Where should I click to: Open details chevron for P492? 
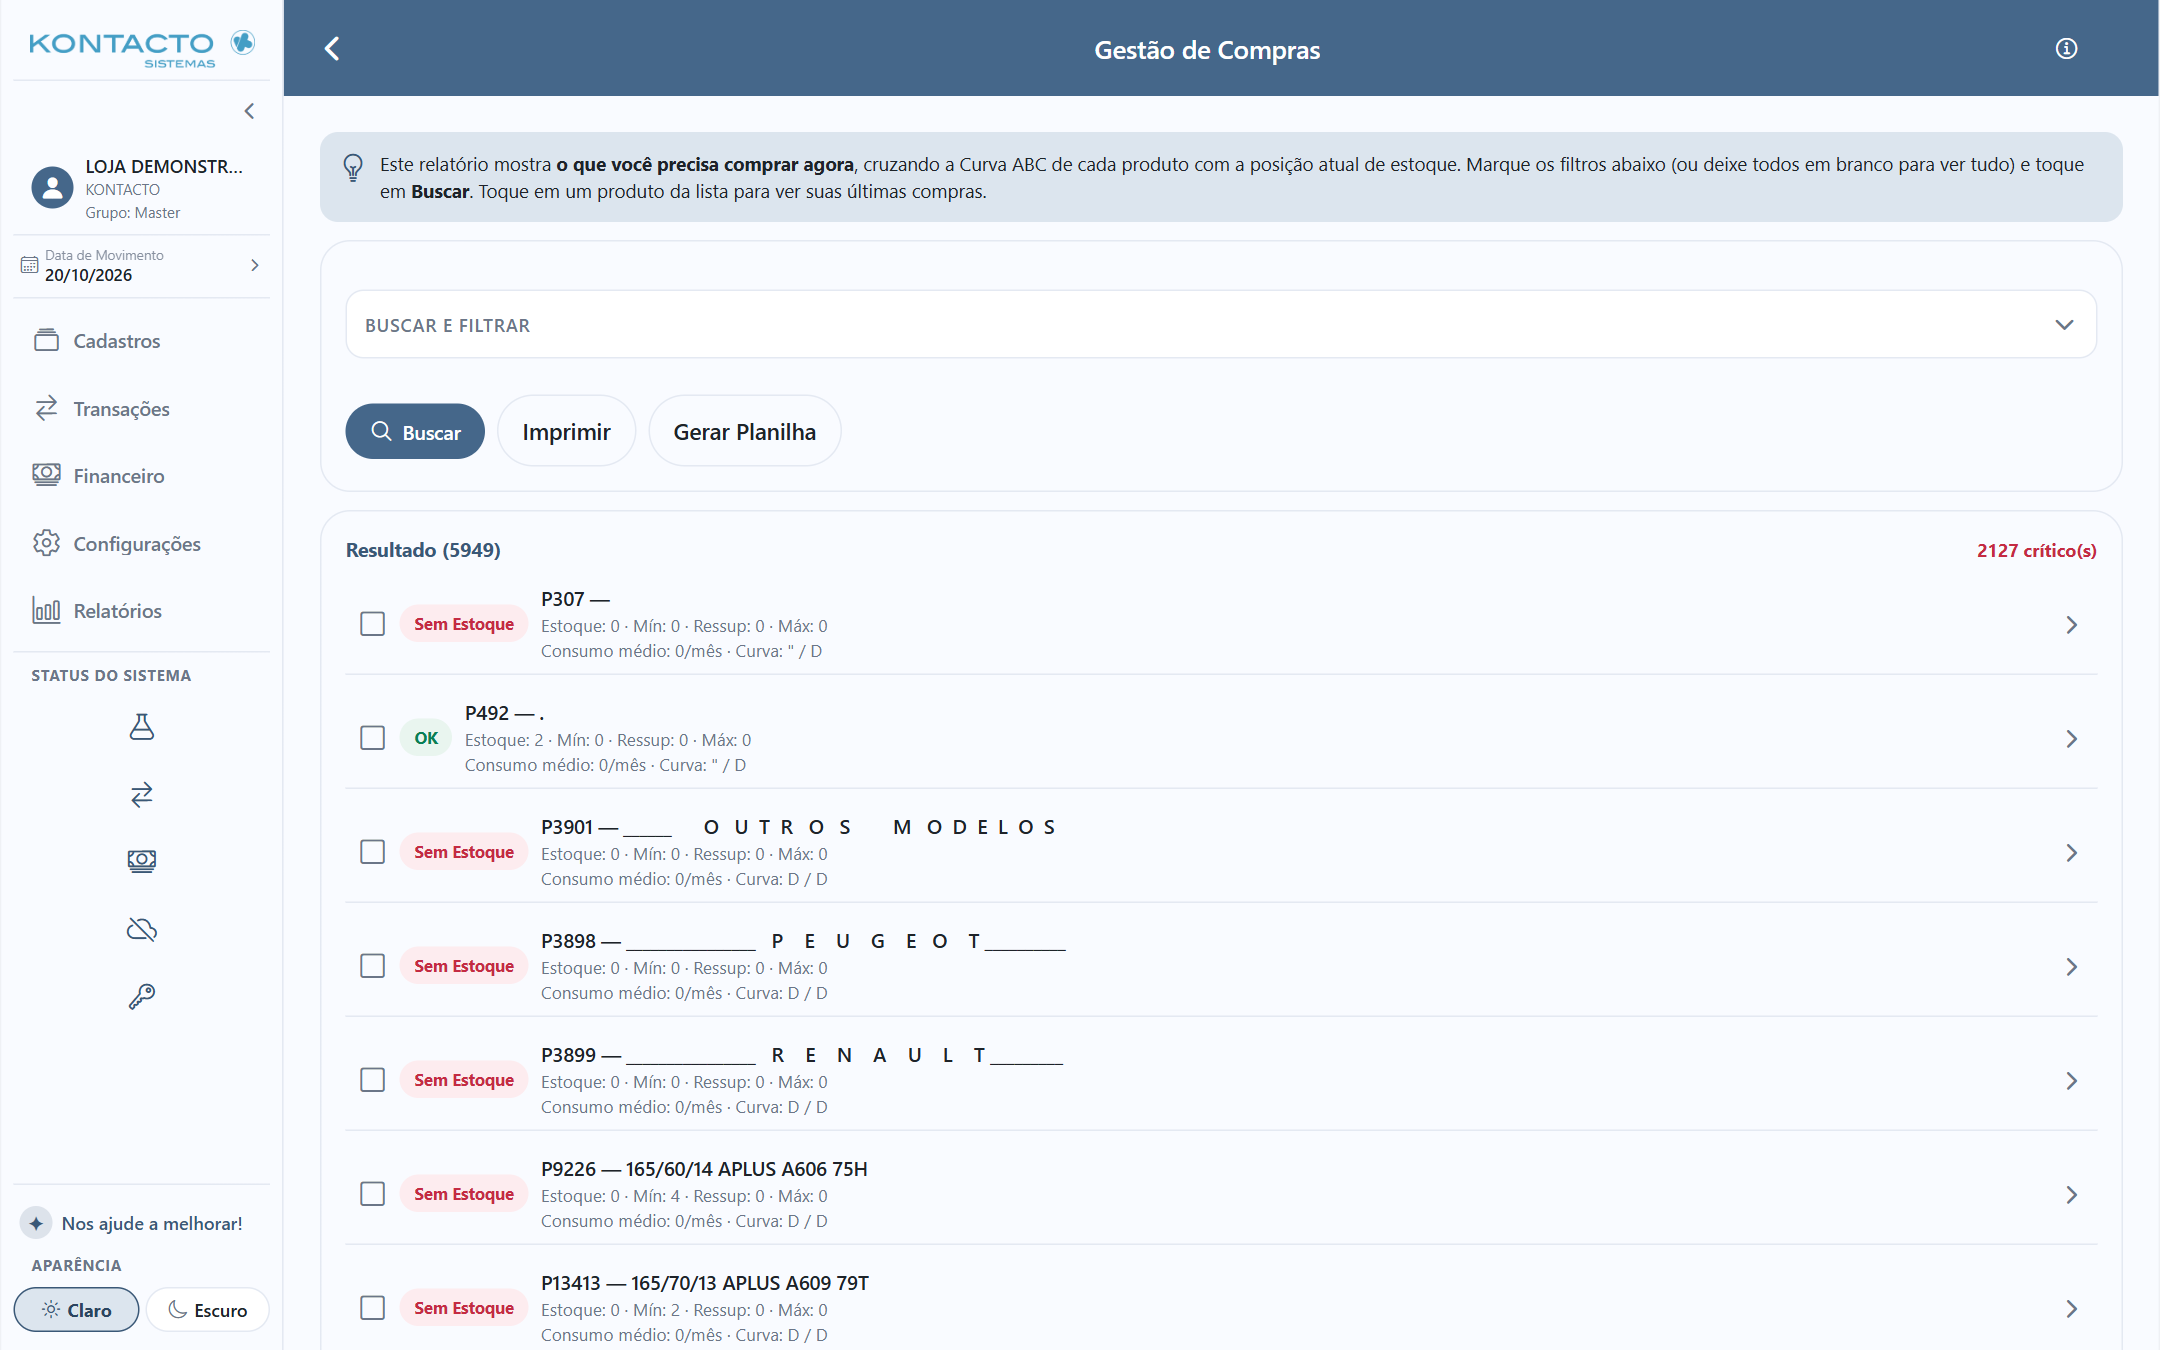[2071, 739]
